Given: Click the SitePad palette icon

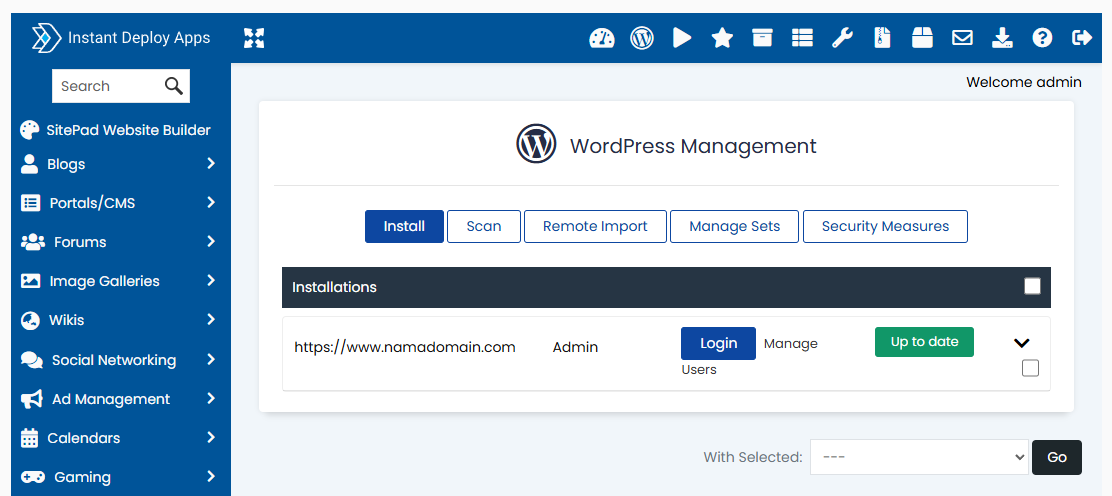Looking at the screenshot, I should tap(30, 130).
